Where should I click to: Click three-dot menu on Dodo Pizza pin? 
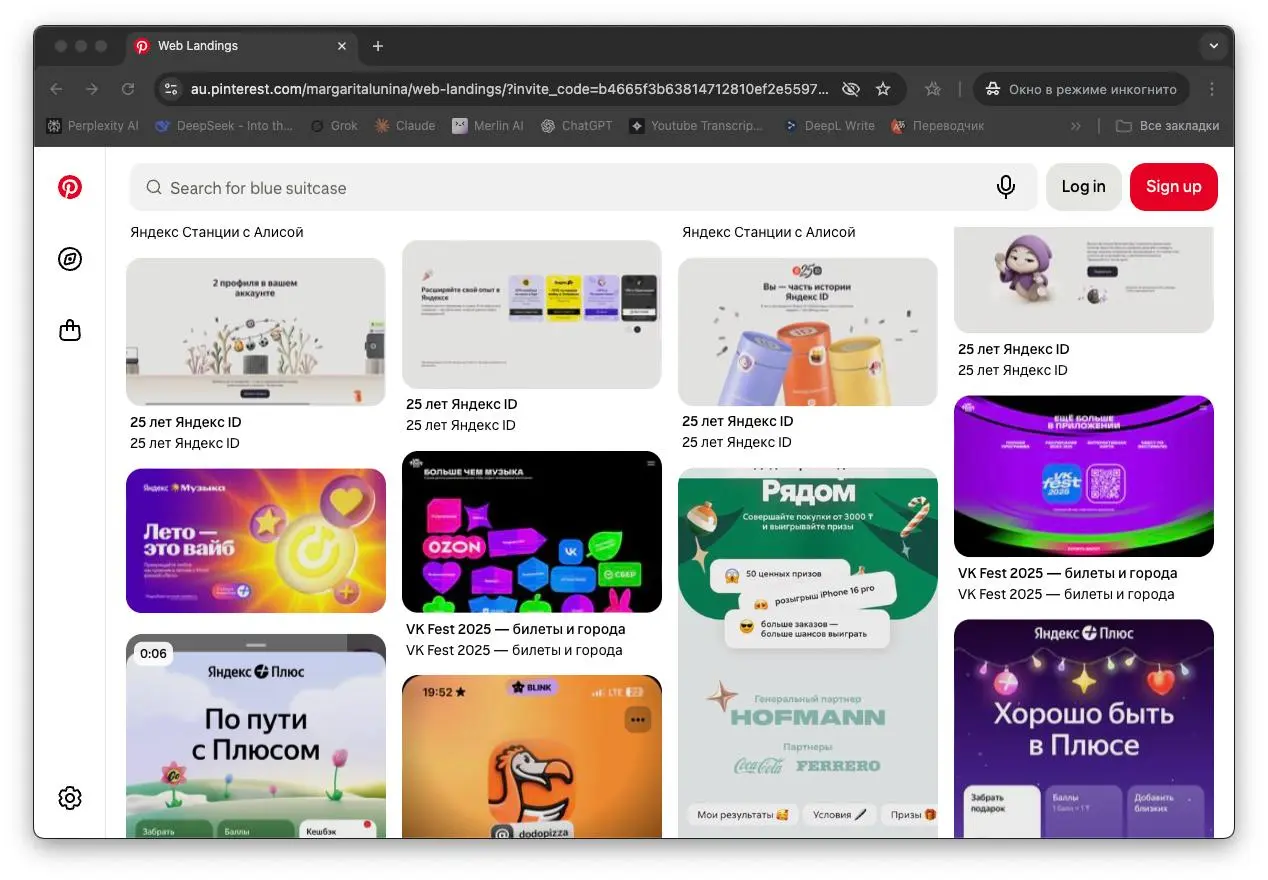tap(637, 719)
